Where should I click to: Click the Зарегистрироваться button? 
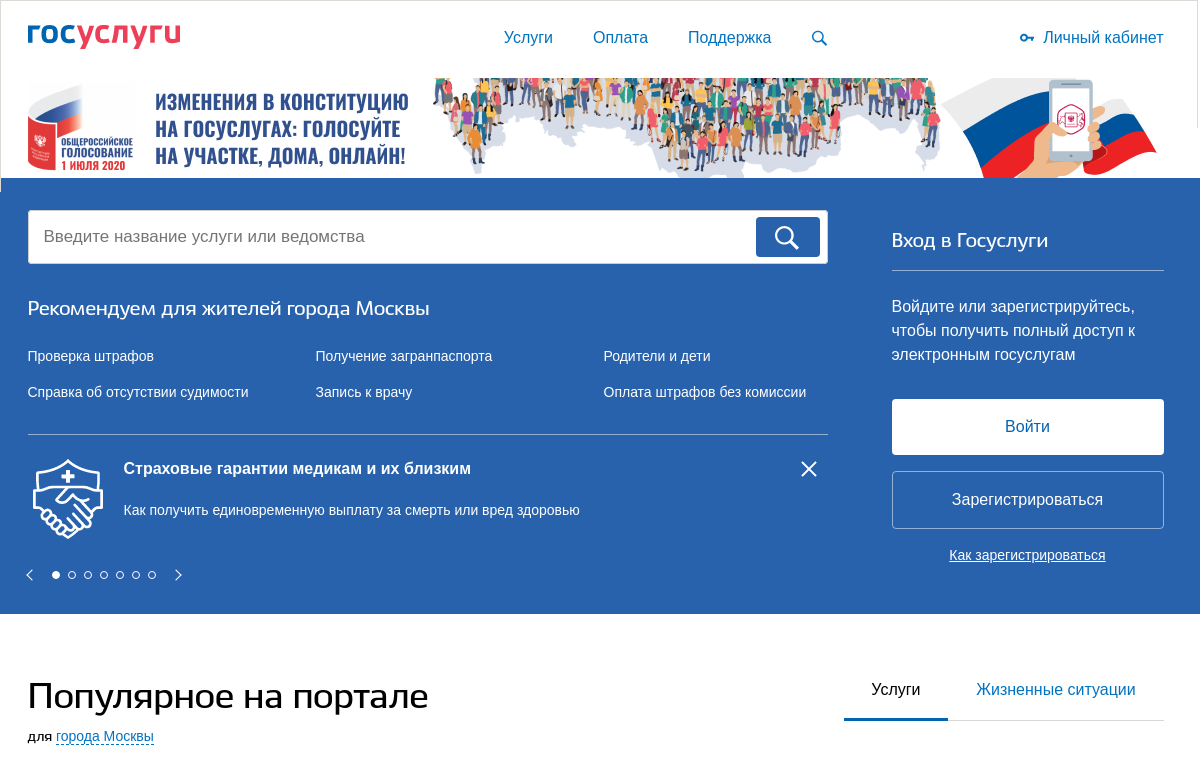[x=1027, y=500]
